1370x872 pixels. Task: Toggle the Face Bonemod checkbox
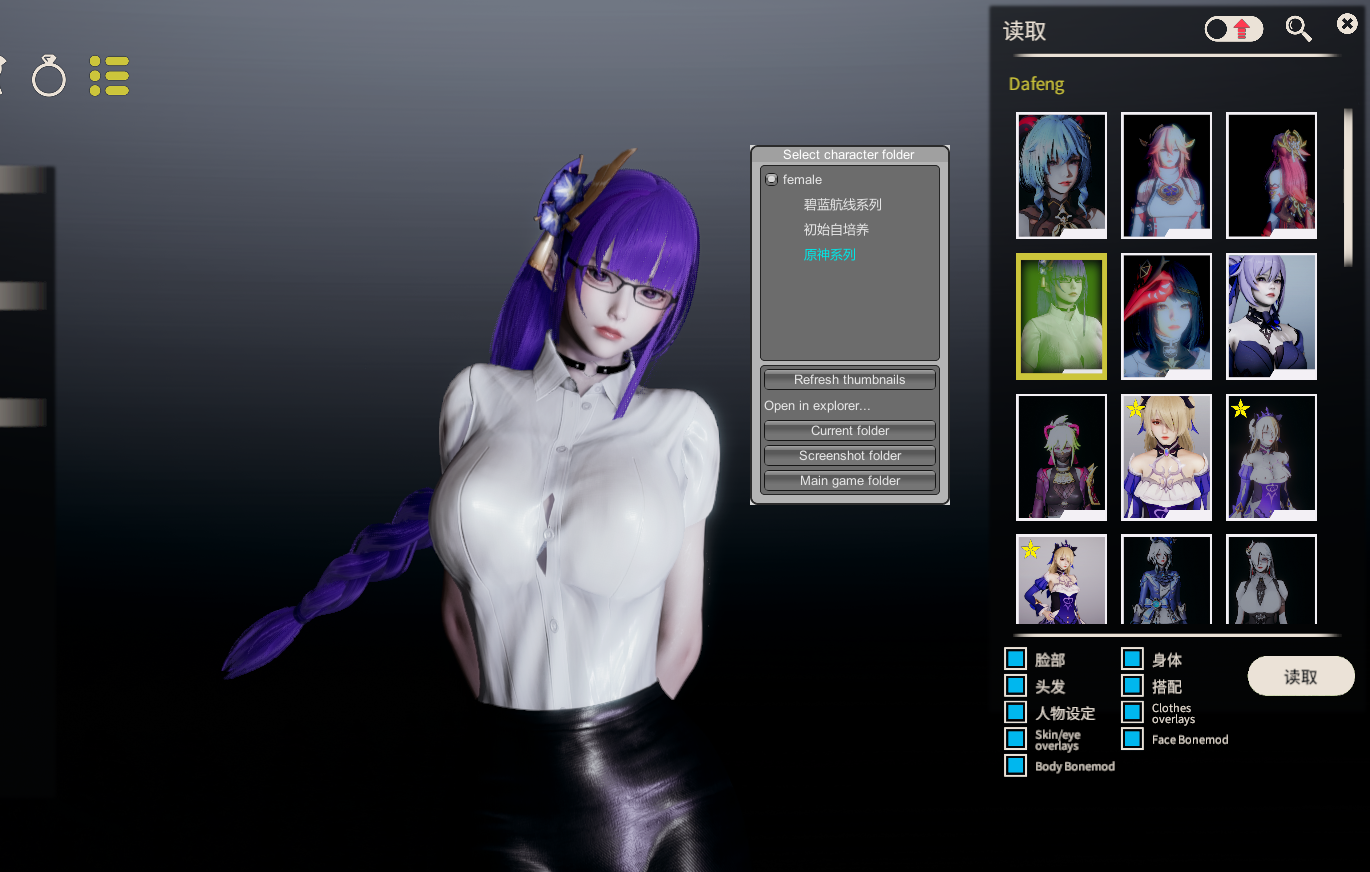1132,739
